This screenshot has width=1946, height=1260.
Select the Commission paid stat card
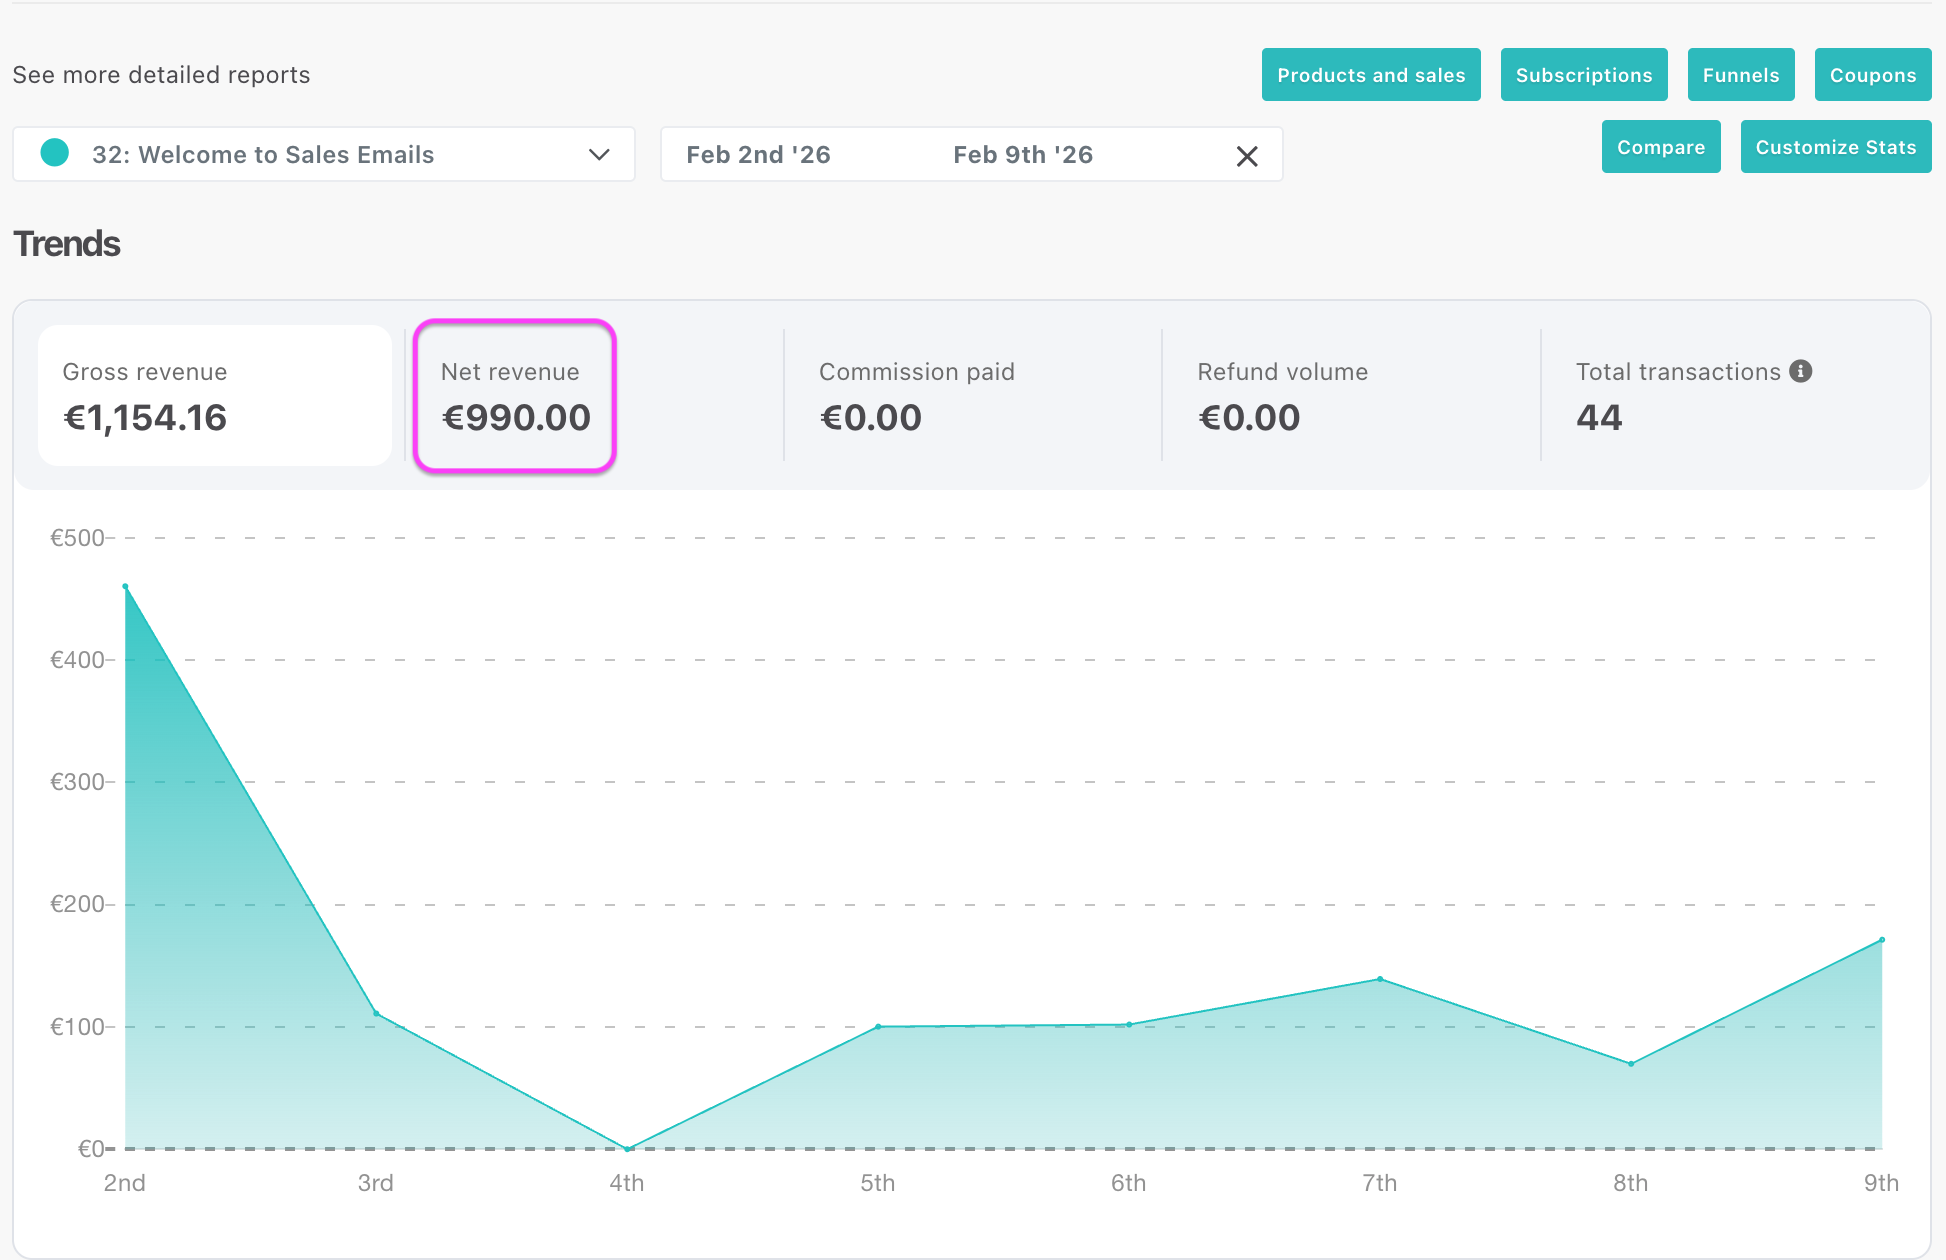pyautogui.click(x=972, y=395)
